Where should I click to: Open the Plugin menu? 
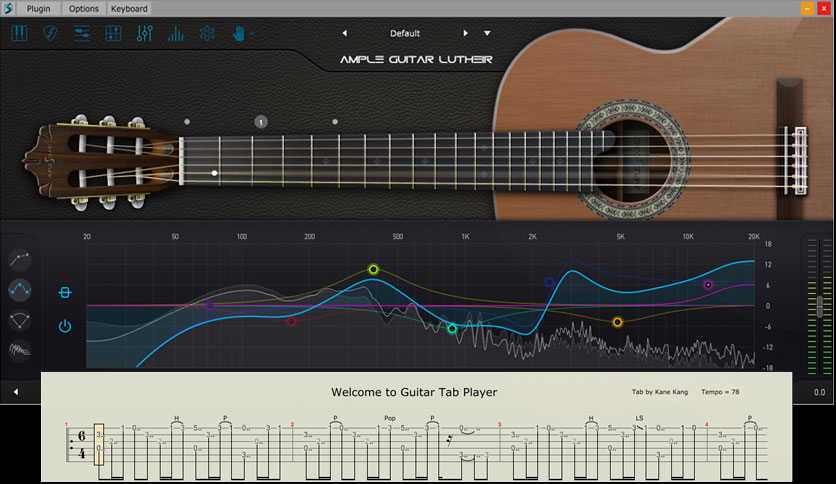[x=38, y=9]
